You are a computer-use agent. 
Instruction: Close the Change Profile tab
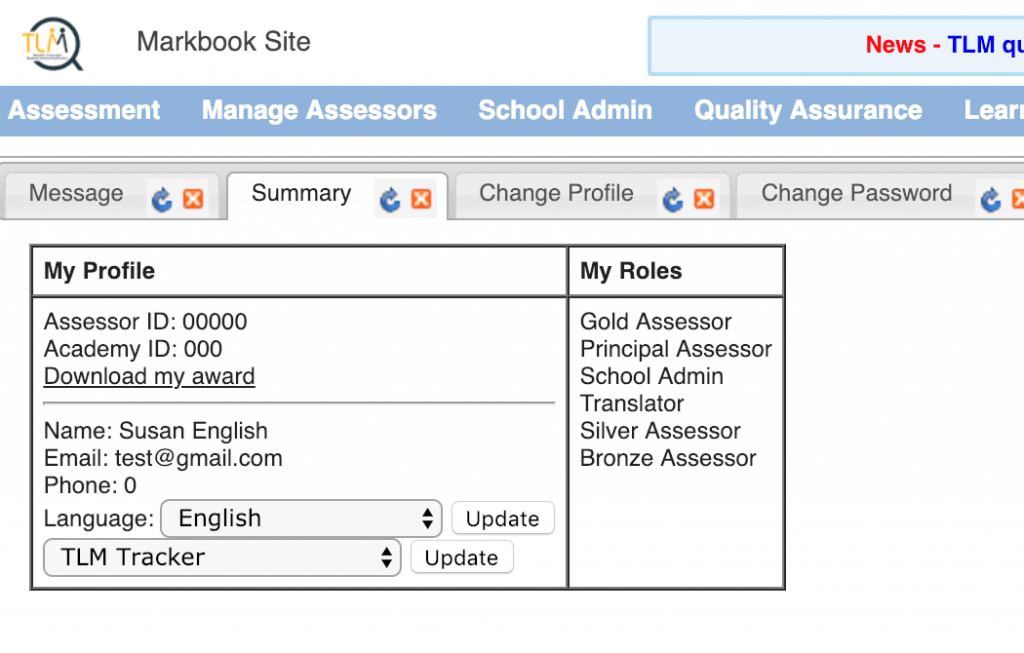coord(704,199)
